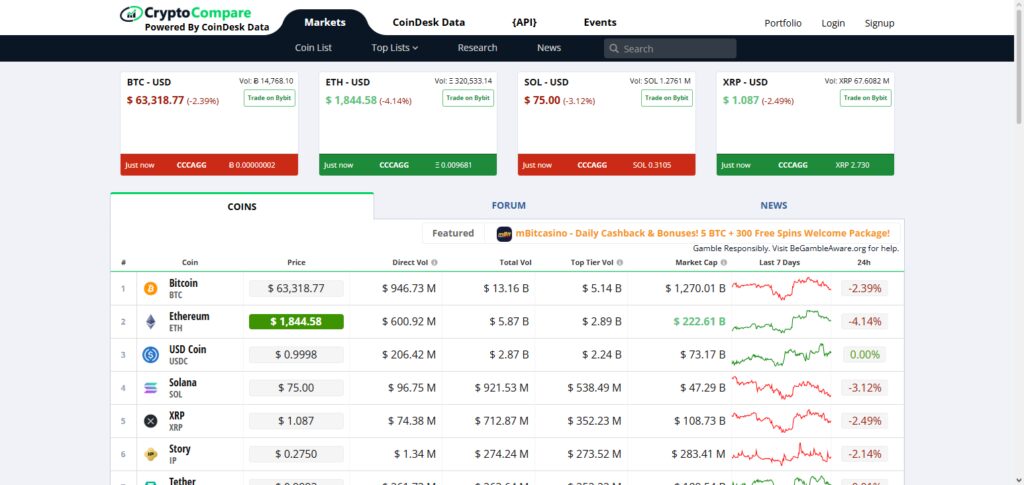Click Trade on Bybit in SOL card
1024x485 pixels.
click(666, 98)
